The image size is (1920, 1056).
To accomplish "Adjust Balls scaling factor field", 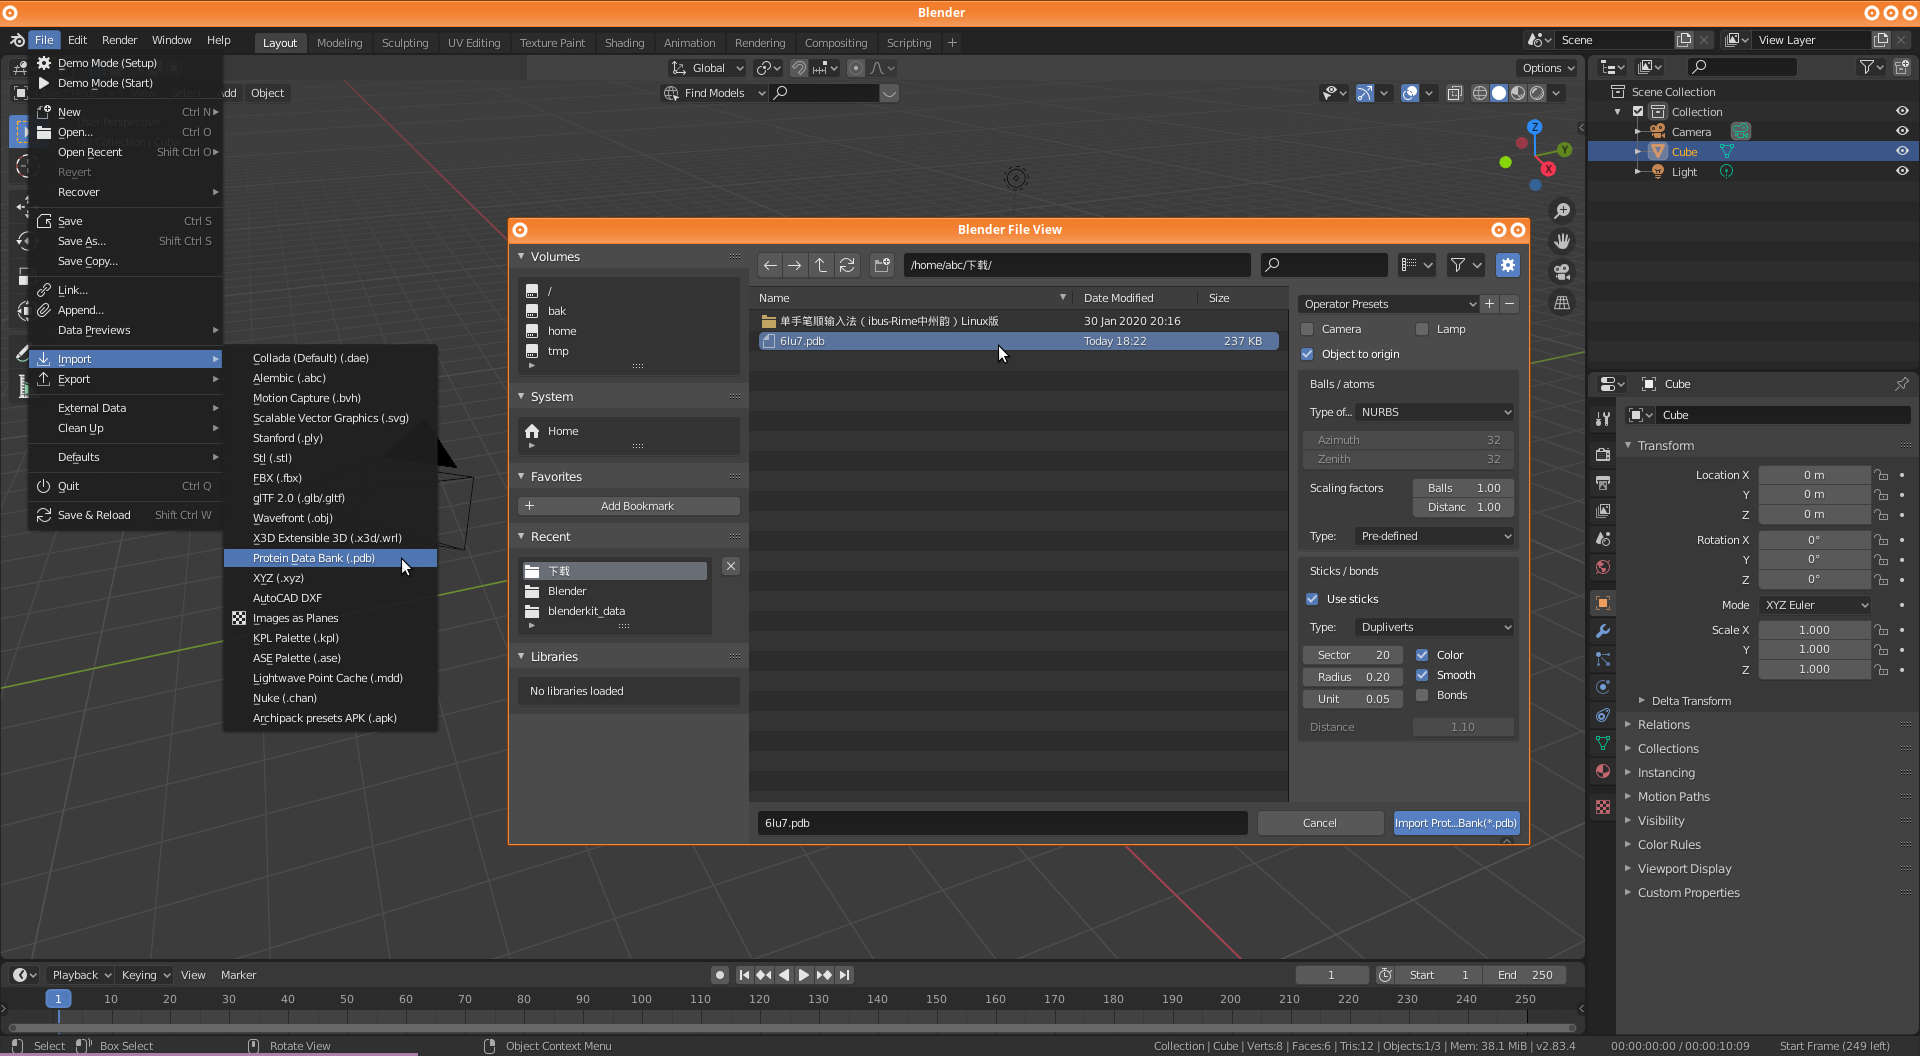I will 1463,488.
